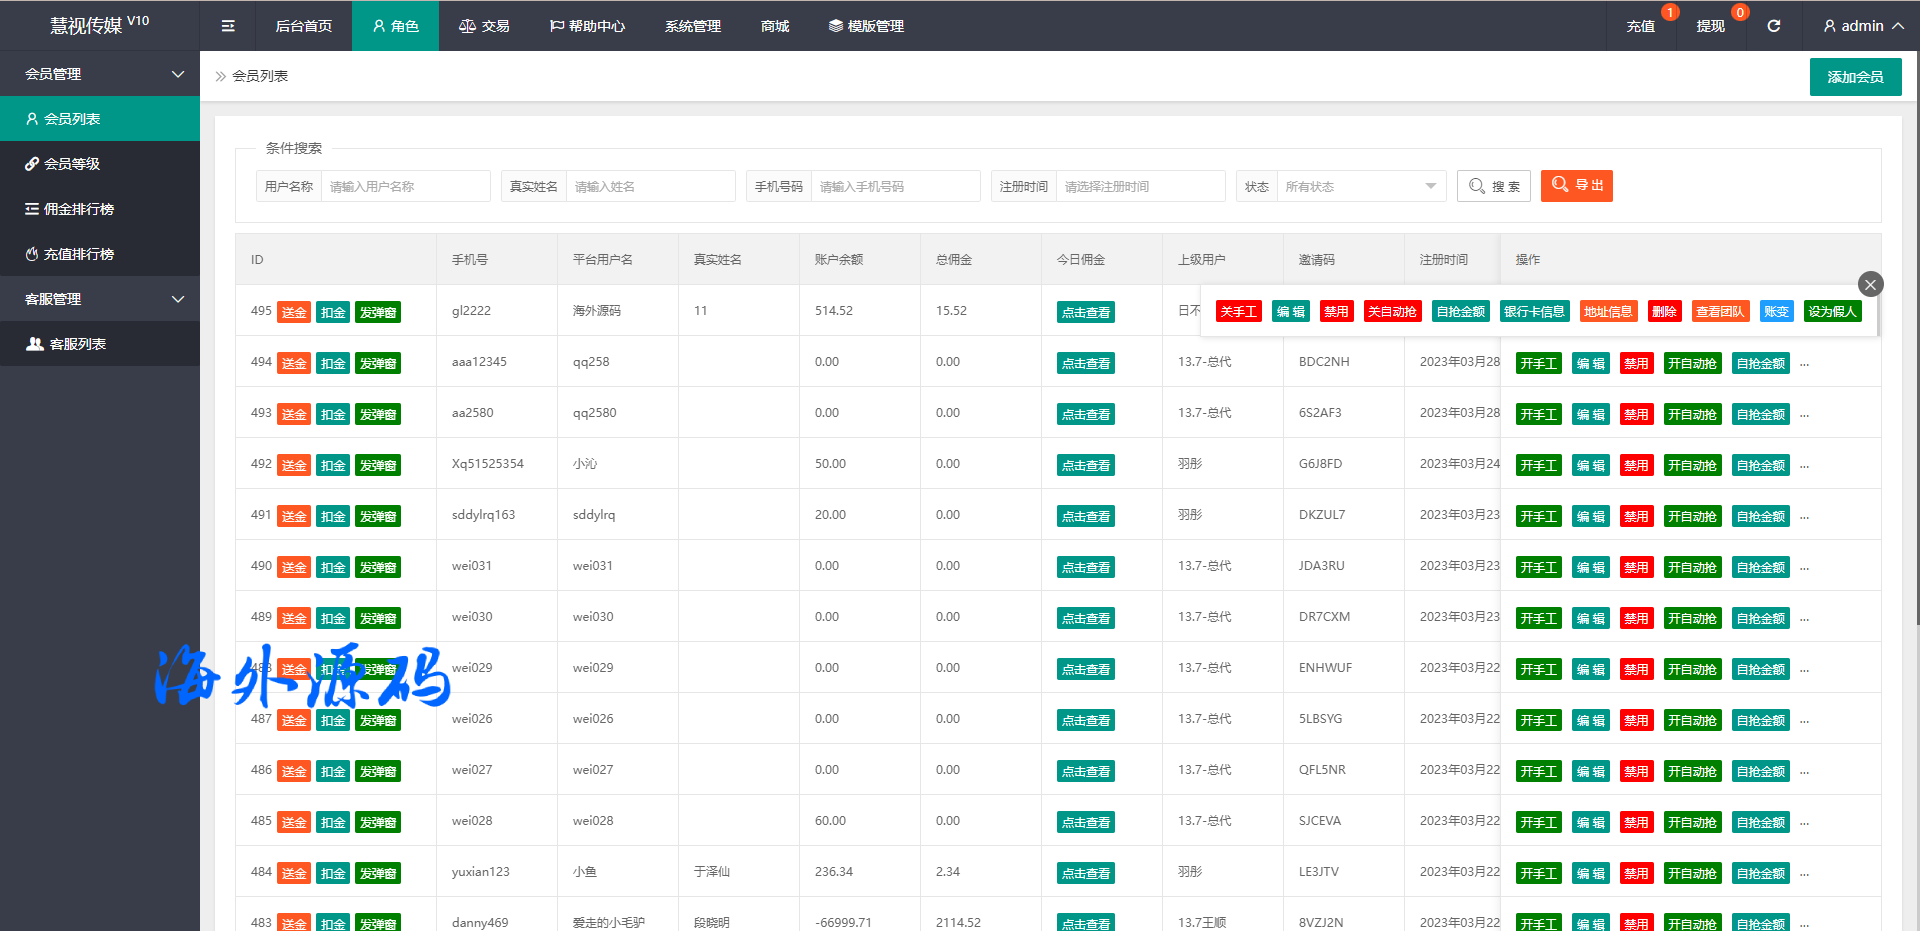This screenshot has height=931, width=1920.
Task: Go to 客服列表 in the sidebar
Action: point(78,344)
